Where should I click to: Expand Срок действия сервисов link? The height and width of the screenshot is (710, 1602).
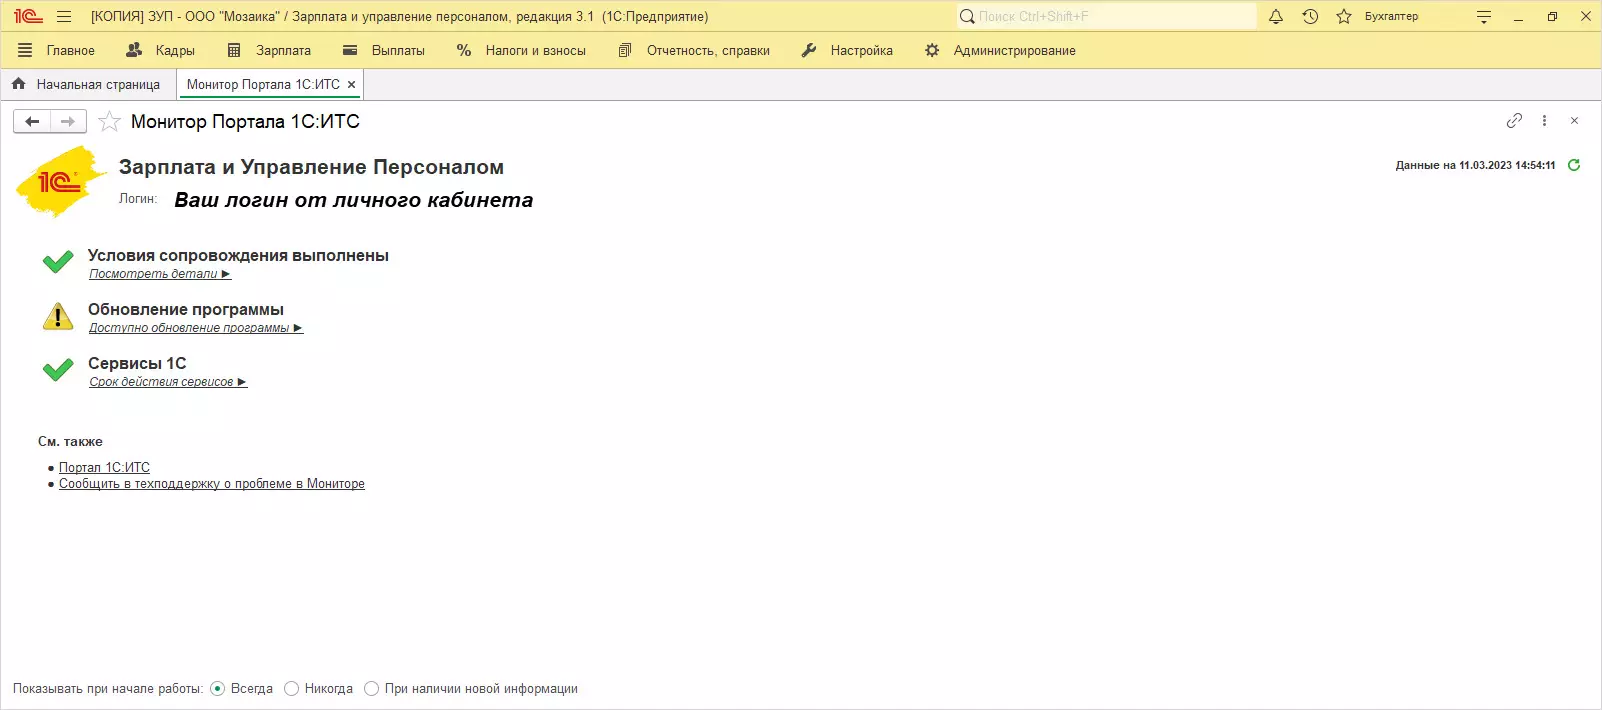click(168, 382)
